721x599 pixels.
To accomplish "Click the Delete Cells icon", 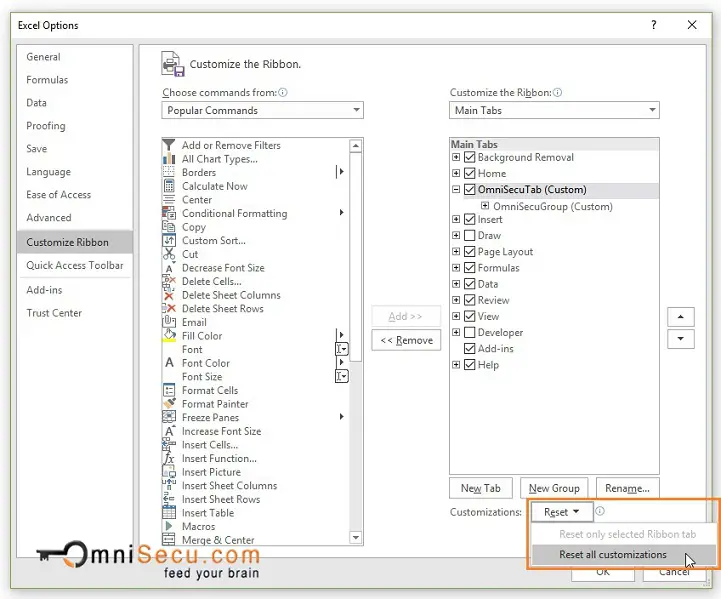I will 169,281.
